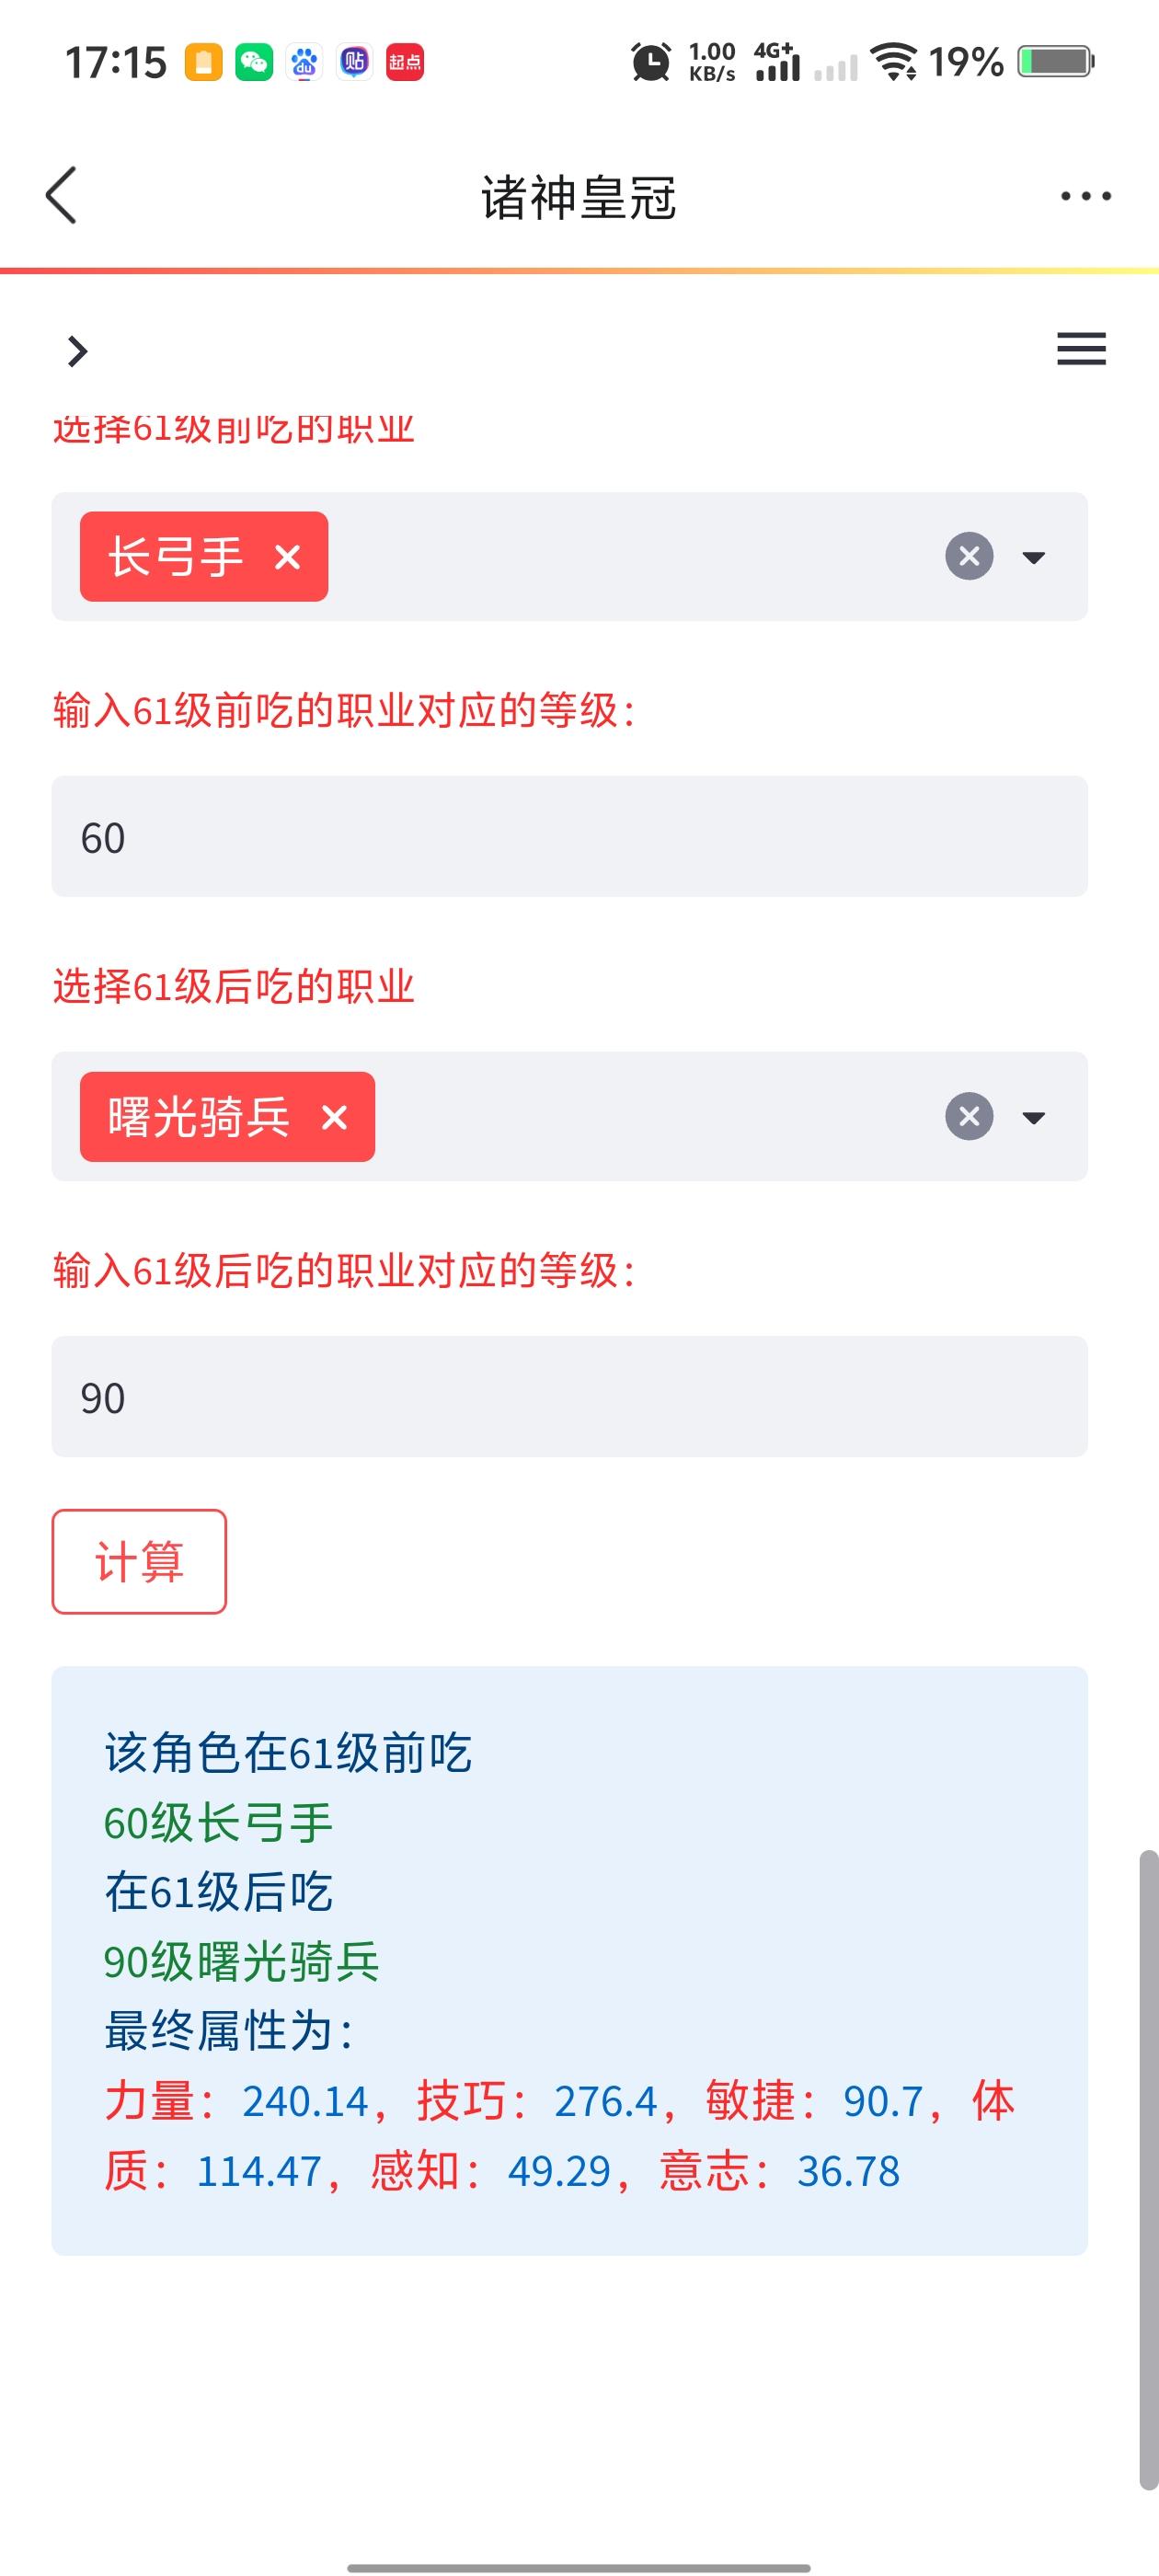This screenshot has width=1159, height=2576.
Task: Tap the 诸神皇冠 page title
Action: click(x=579, y=197)
